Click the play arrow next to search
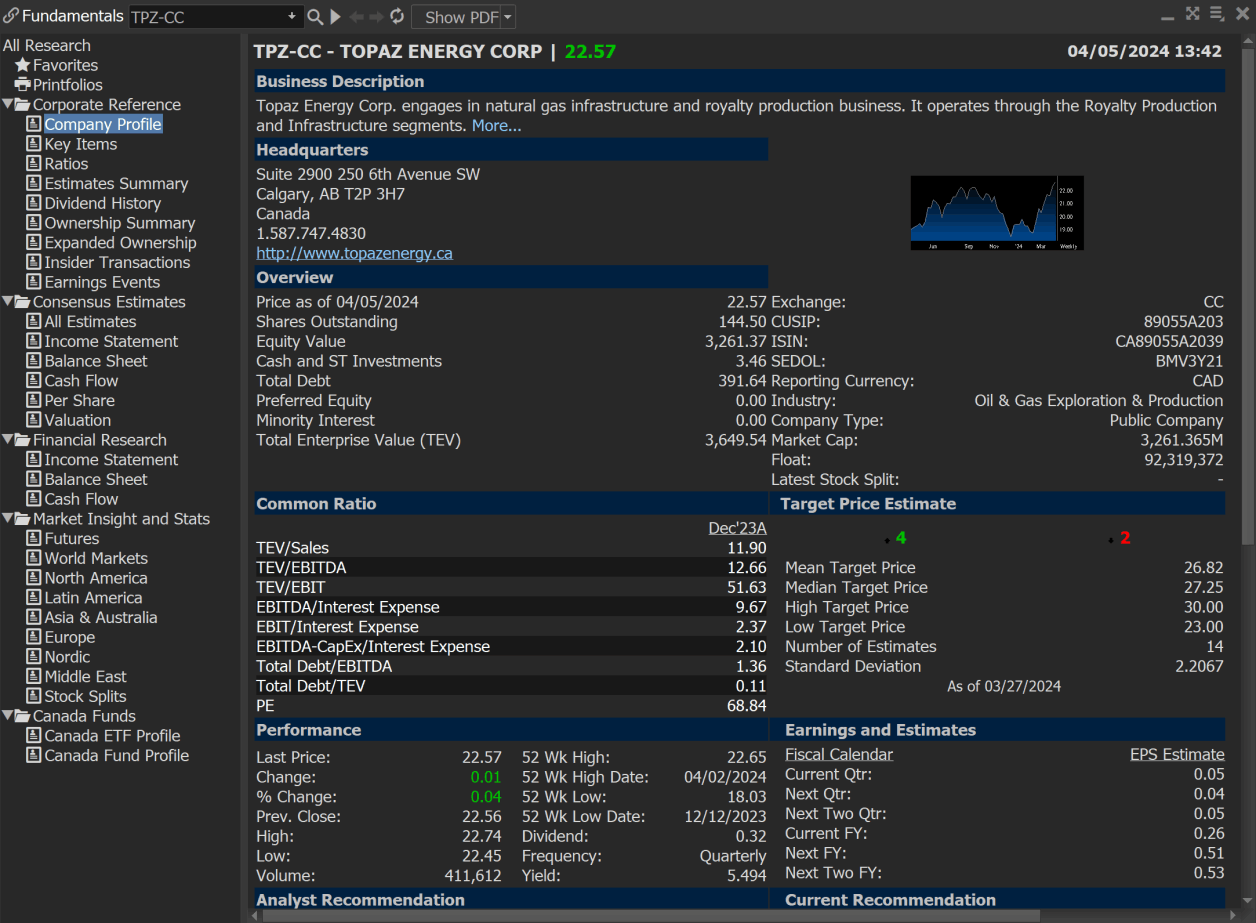This screenshot has height=923, width=1256. 336,16
